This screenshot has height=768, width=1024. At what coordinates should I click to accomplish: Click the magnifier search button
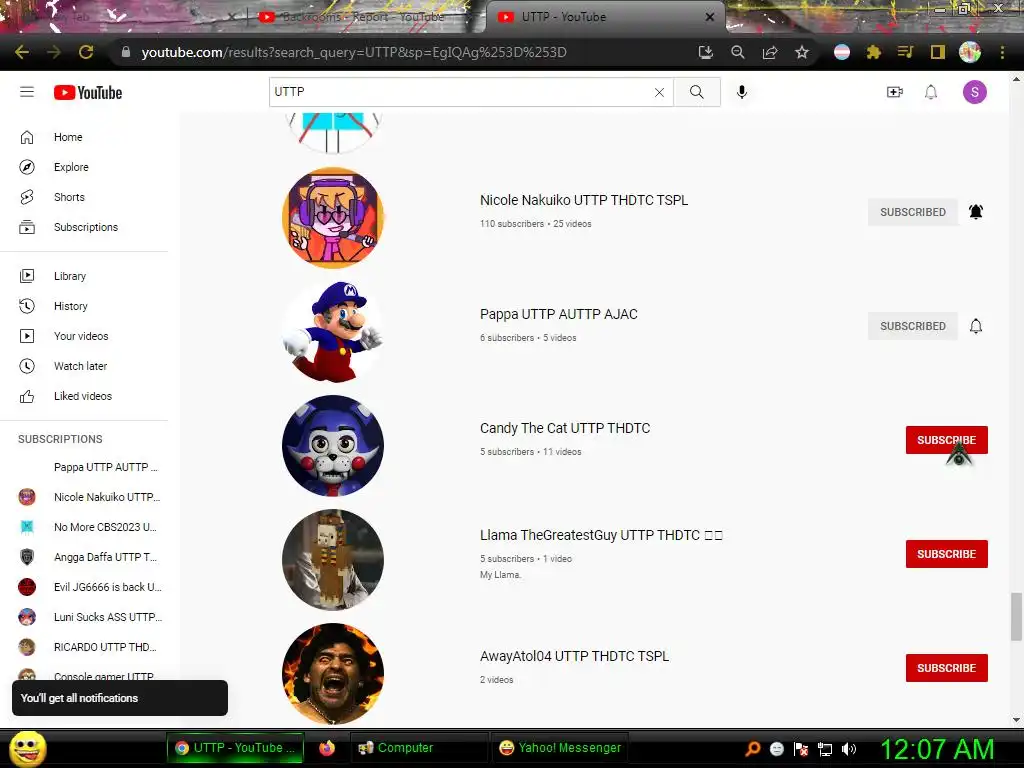pos(697,92)
